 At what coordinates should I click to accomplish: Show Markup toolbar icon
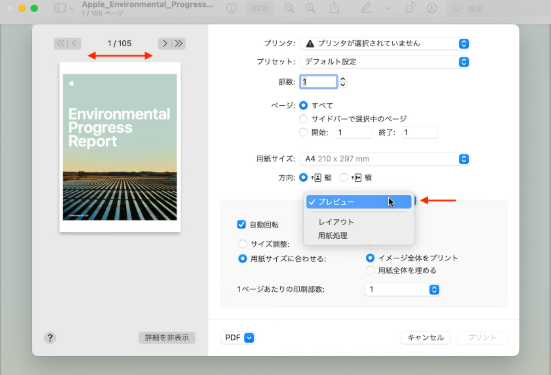pos(432,8)
